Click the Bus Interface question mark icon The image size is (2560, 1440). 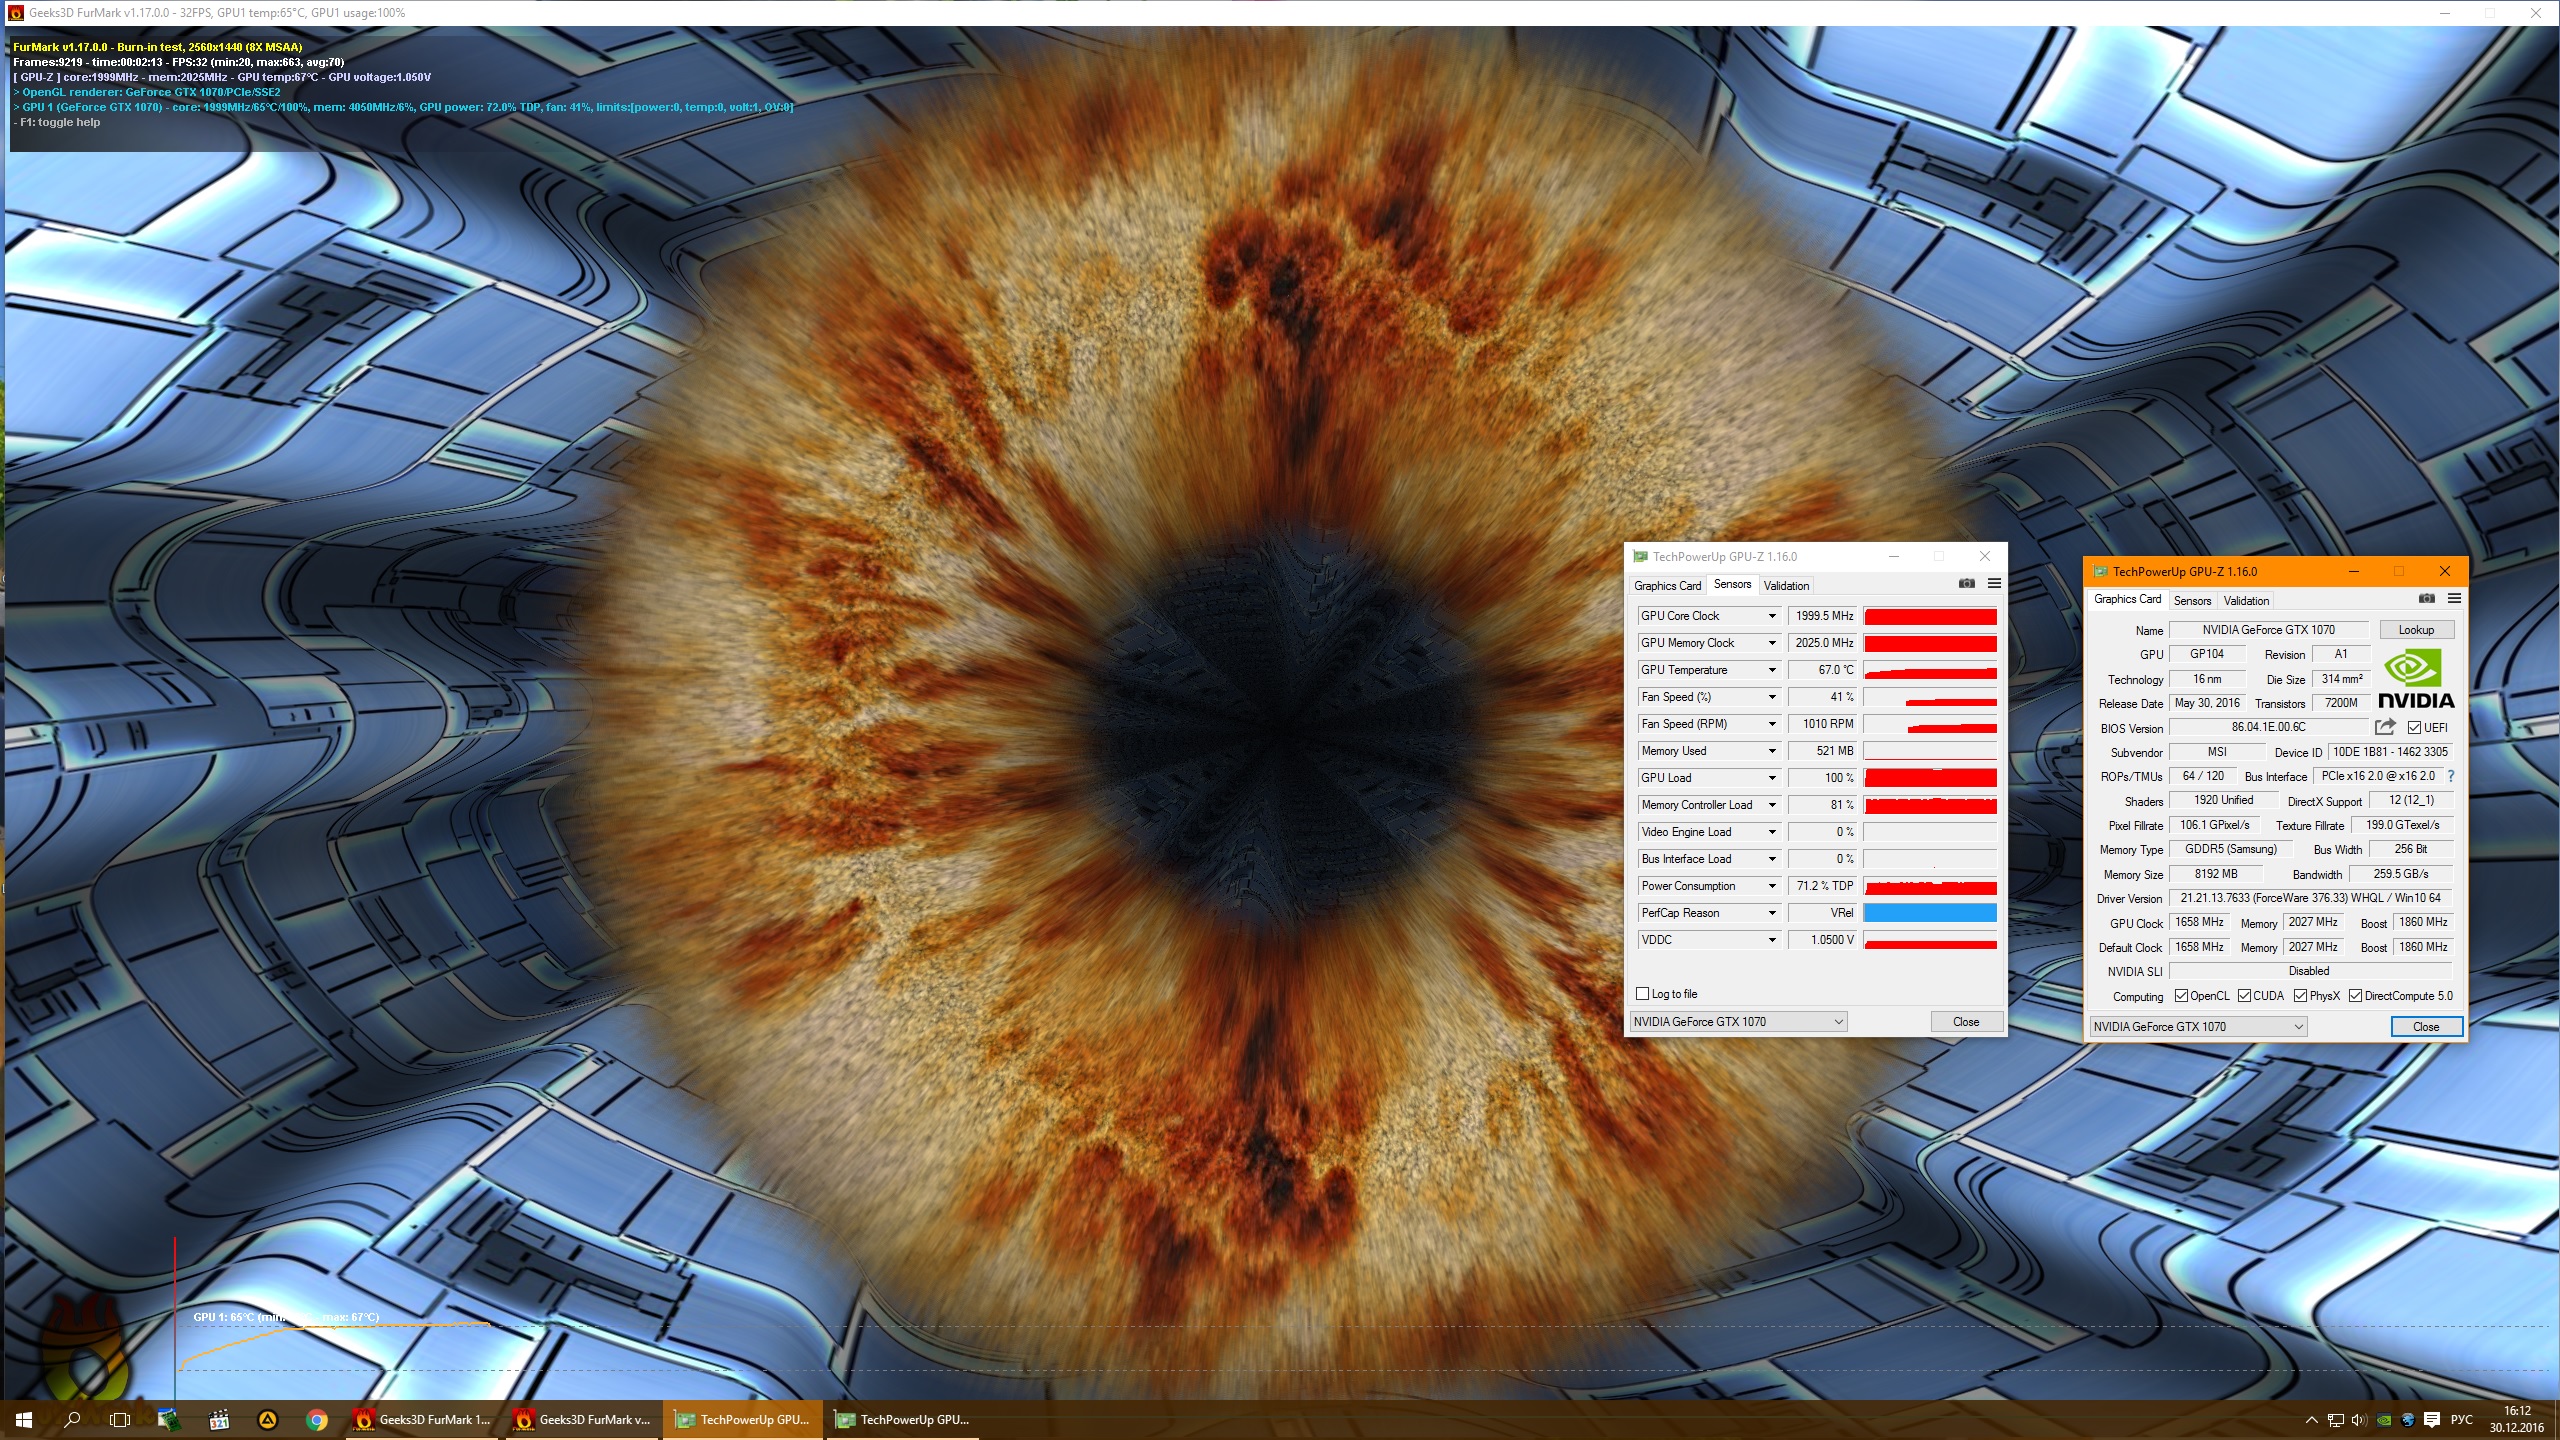tap(2450, 776)
